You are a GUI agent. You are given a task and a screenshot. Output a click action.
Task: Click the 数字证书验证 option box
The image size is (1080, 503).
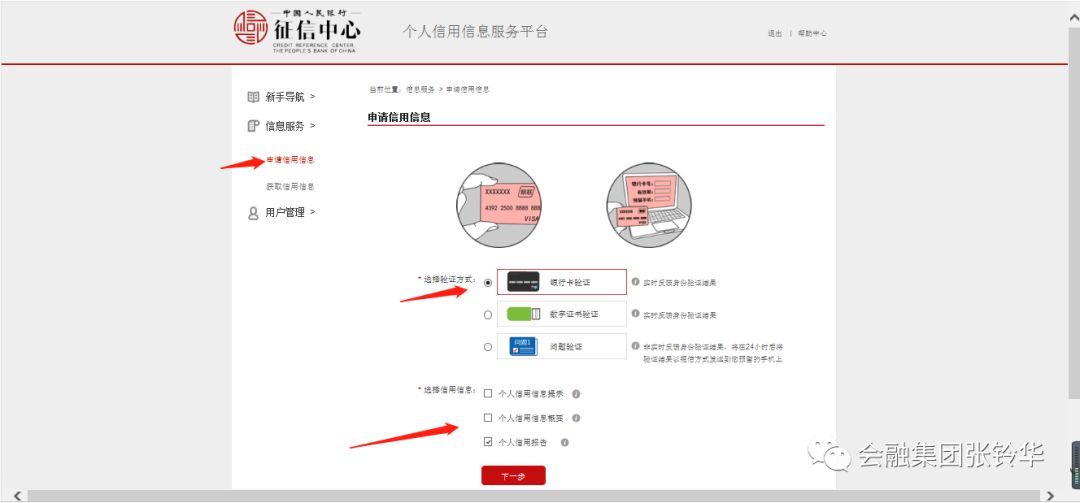[x=562, y=314]
